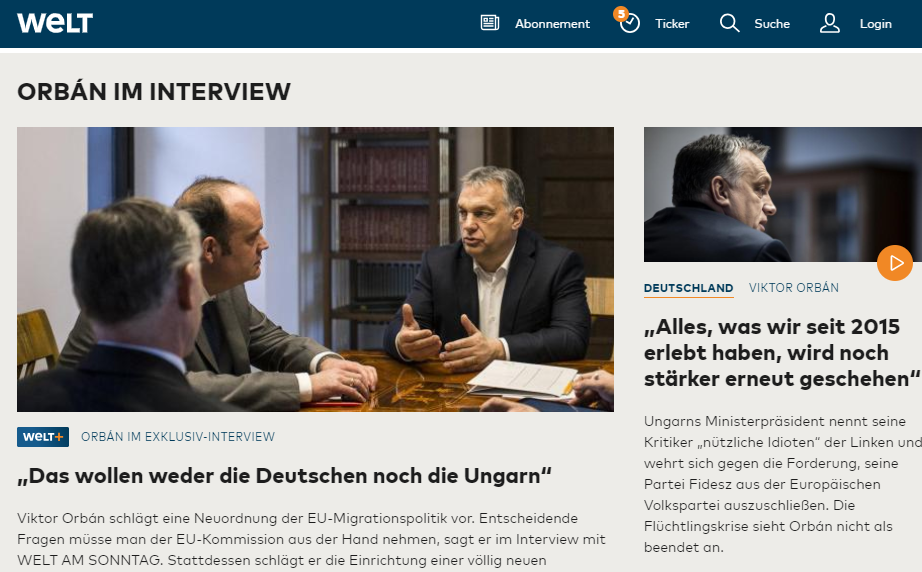Click the WELT+ premium badge
This screenshot has height=572, width=922.
click(x=43, y=437)
